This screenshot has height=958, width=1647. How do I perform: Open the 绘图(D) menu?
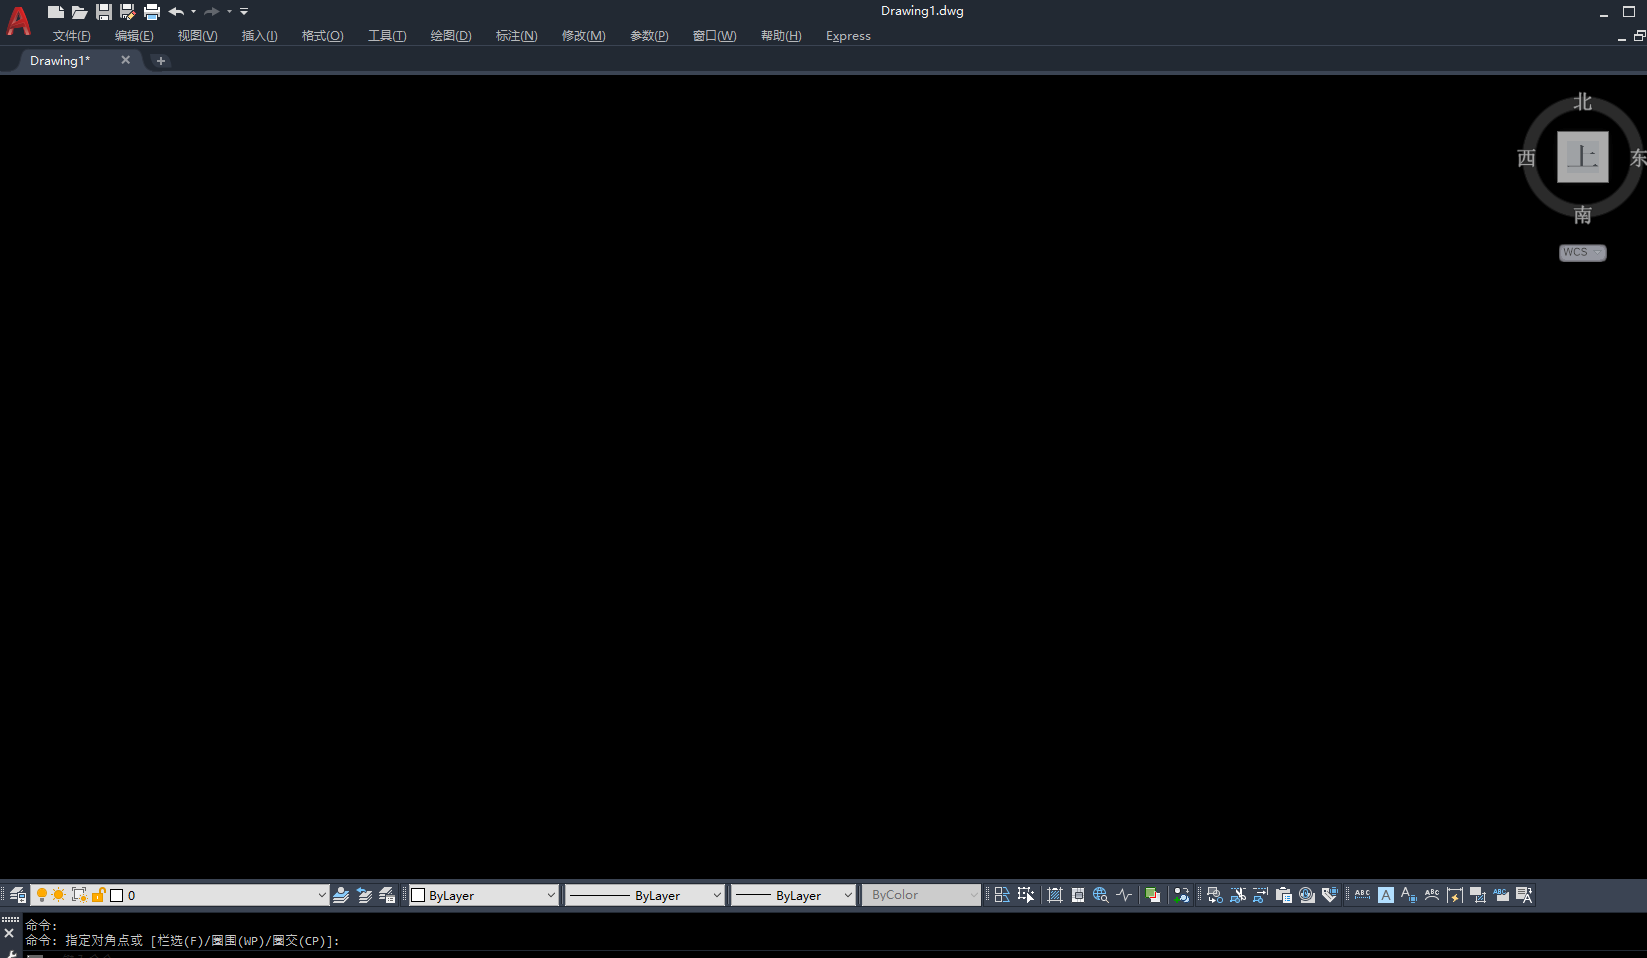[x=450, y=35]
